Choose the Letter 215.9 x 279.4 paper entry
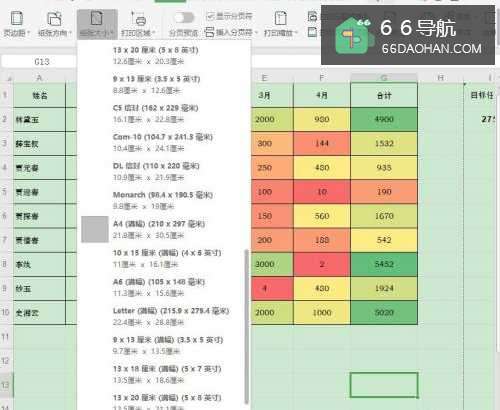 164,316
